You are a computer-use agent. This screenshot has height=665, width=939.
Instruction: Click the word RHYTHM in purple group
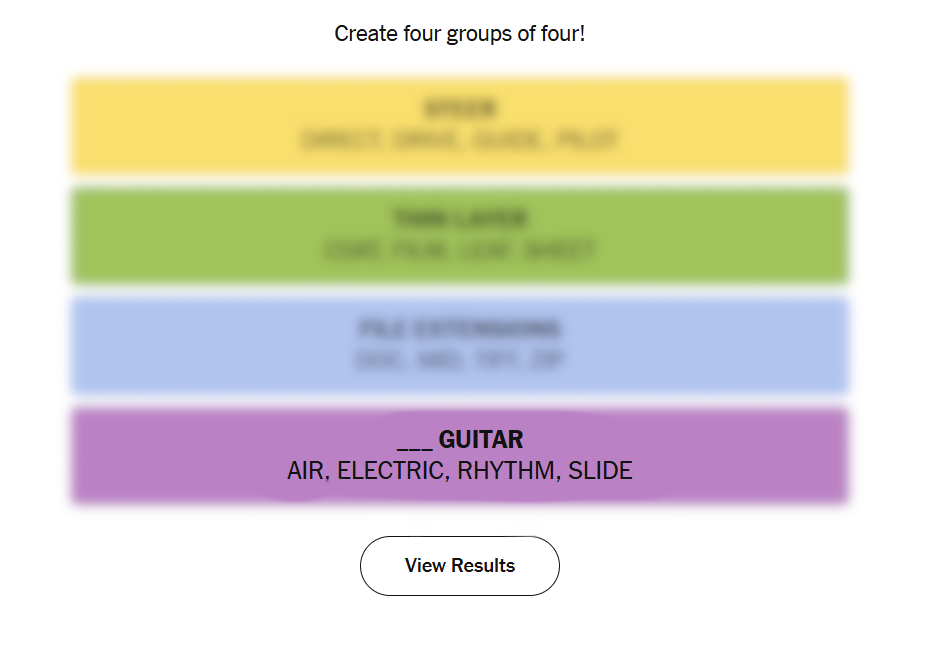click(x=507, y=471)
